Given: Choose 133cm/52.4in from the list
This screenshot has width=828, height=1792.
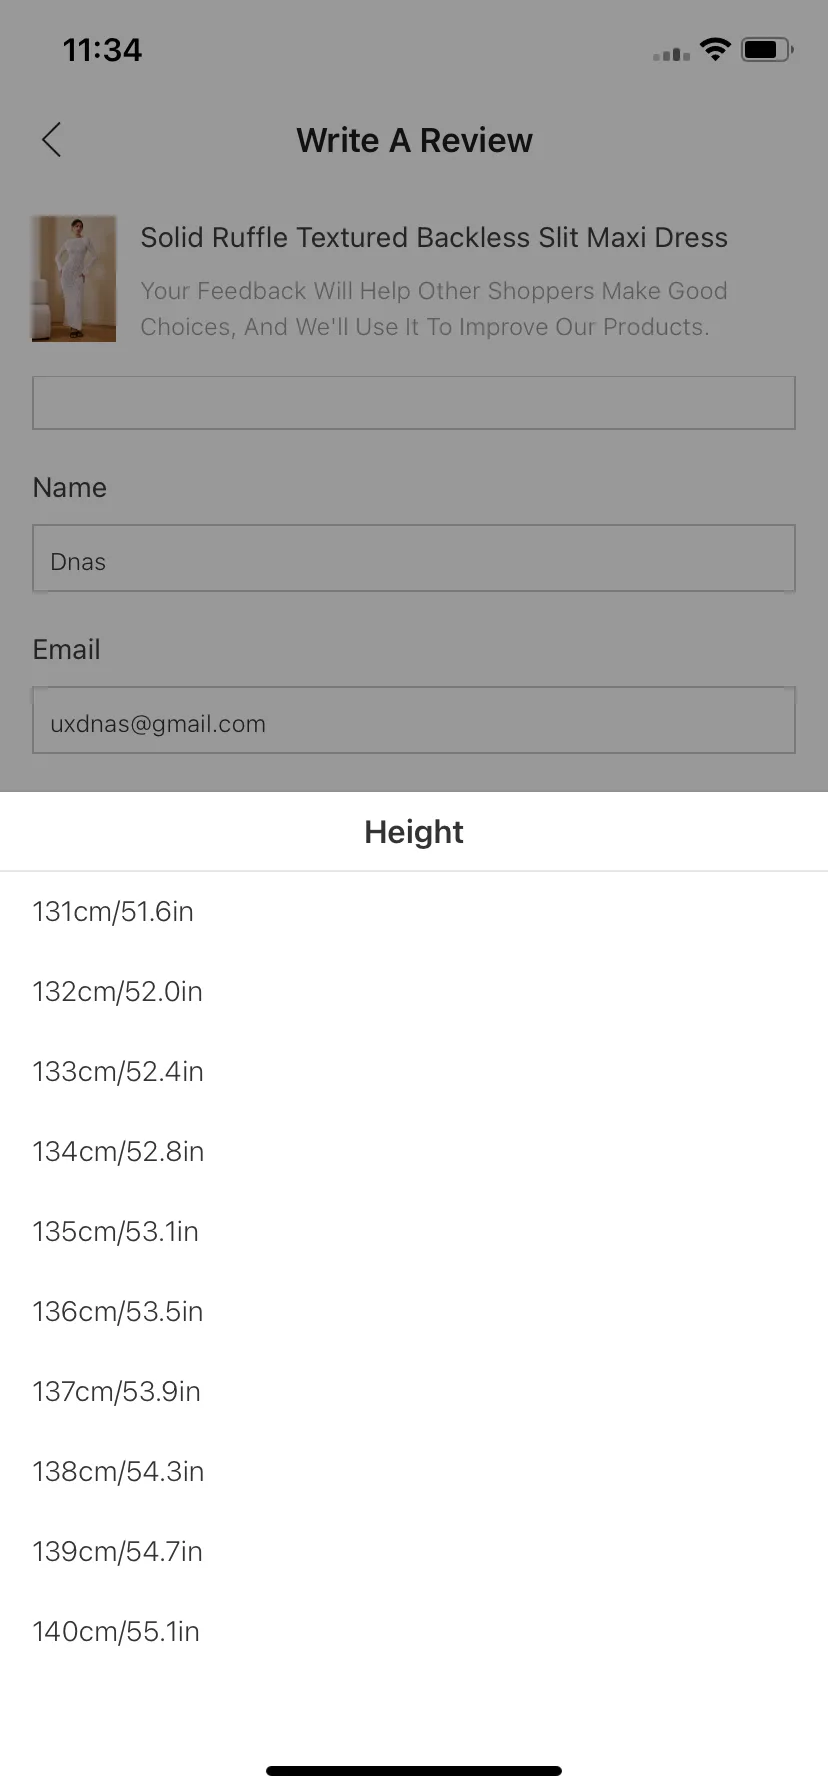Looking at the screenshot, I should 414,1071.
